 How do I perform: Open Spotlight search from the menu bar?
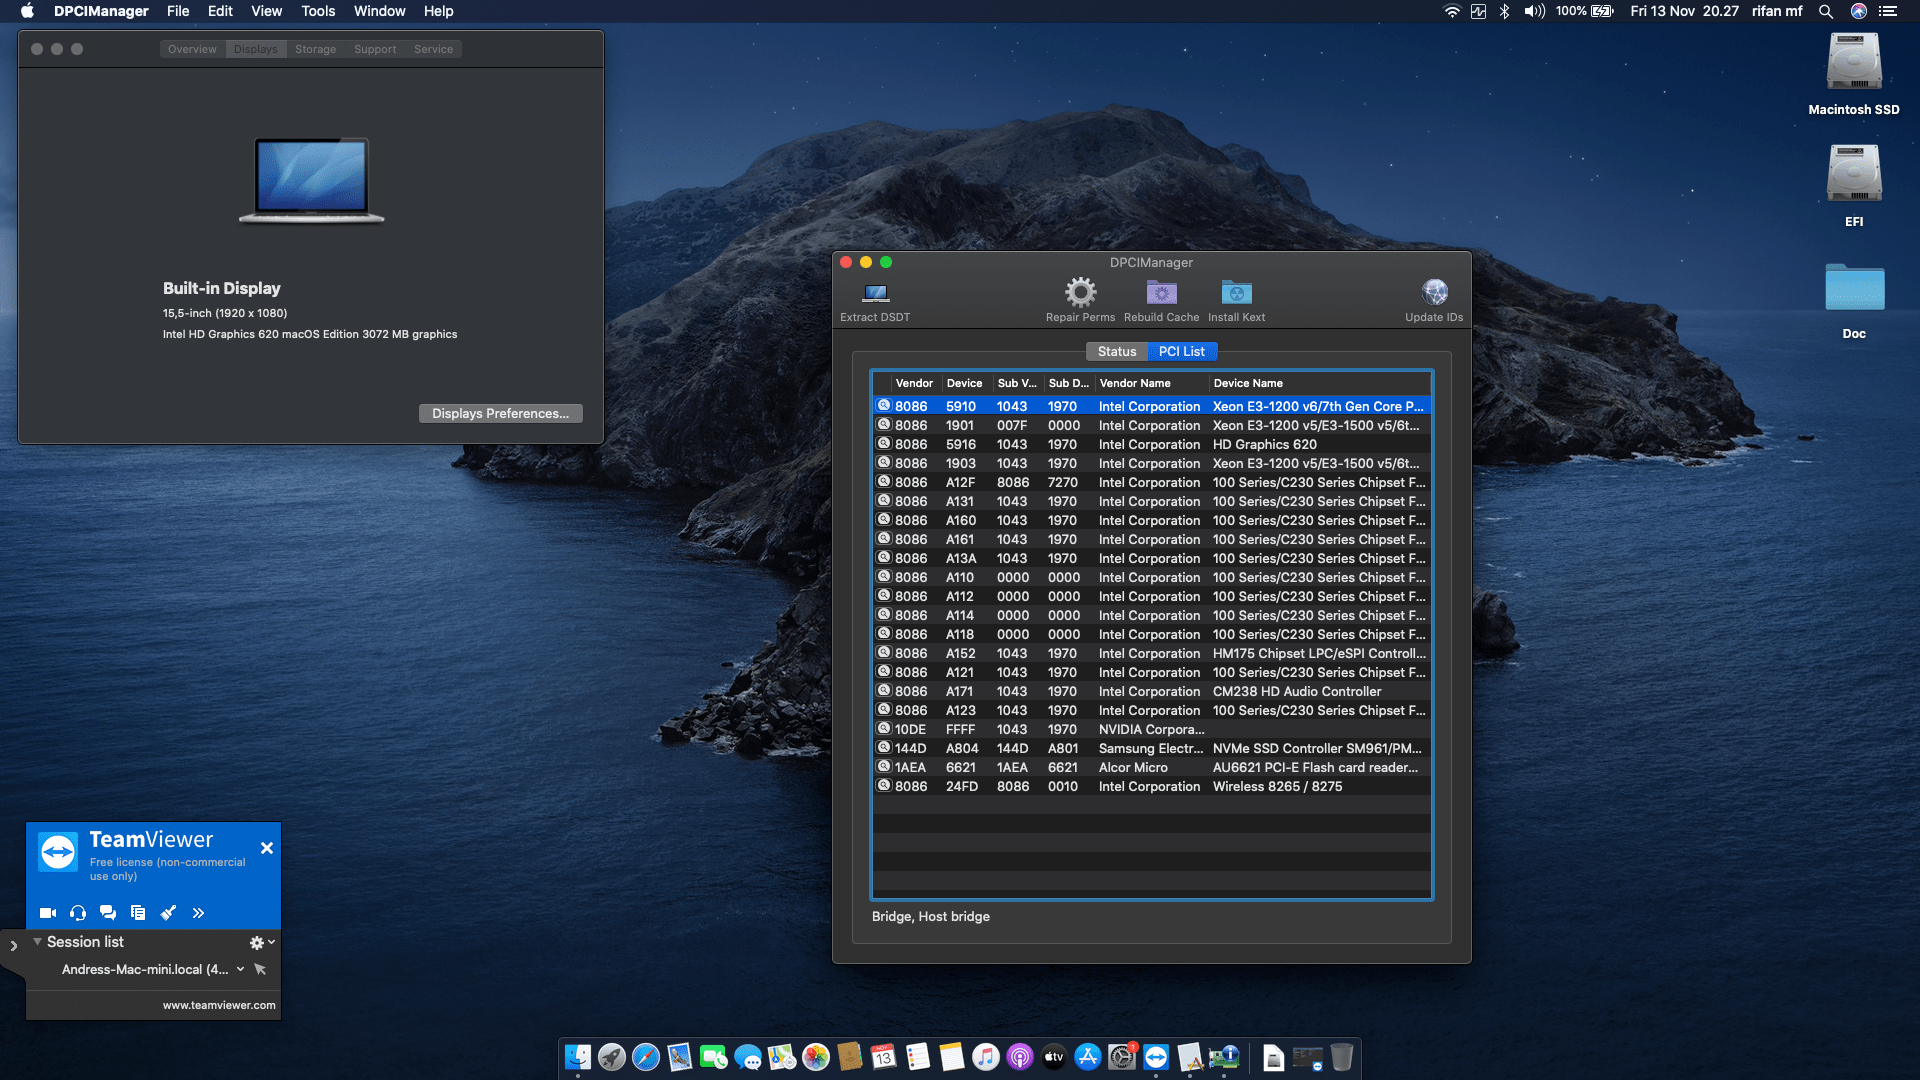point(1826,11)
